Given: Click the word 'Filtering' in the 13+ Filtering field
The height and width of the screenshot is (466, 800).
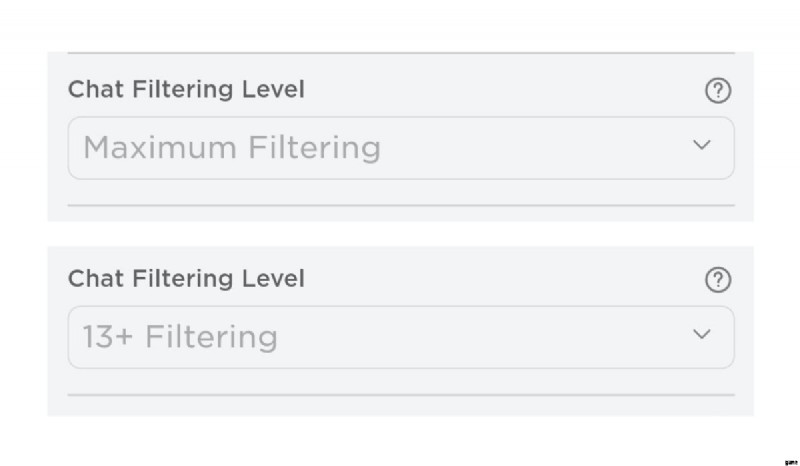Looking at the screenshot, I should (x=211, y=337).
